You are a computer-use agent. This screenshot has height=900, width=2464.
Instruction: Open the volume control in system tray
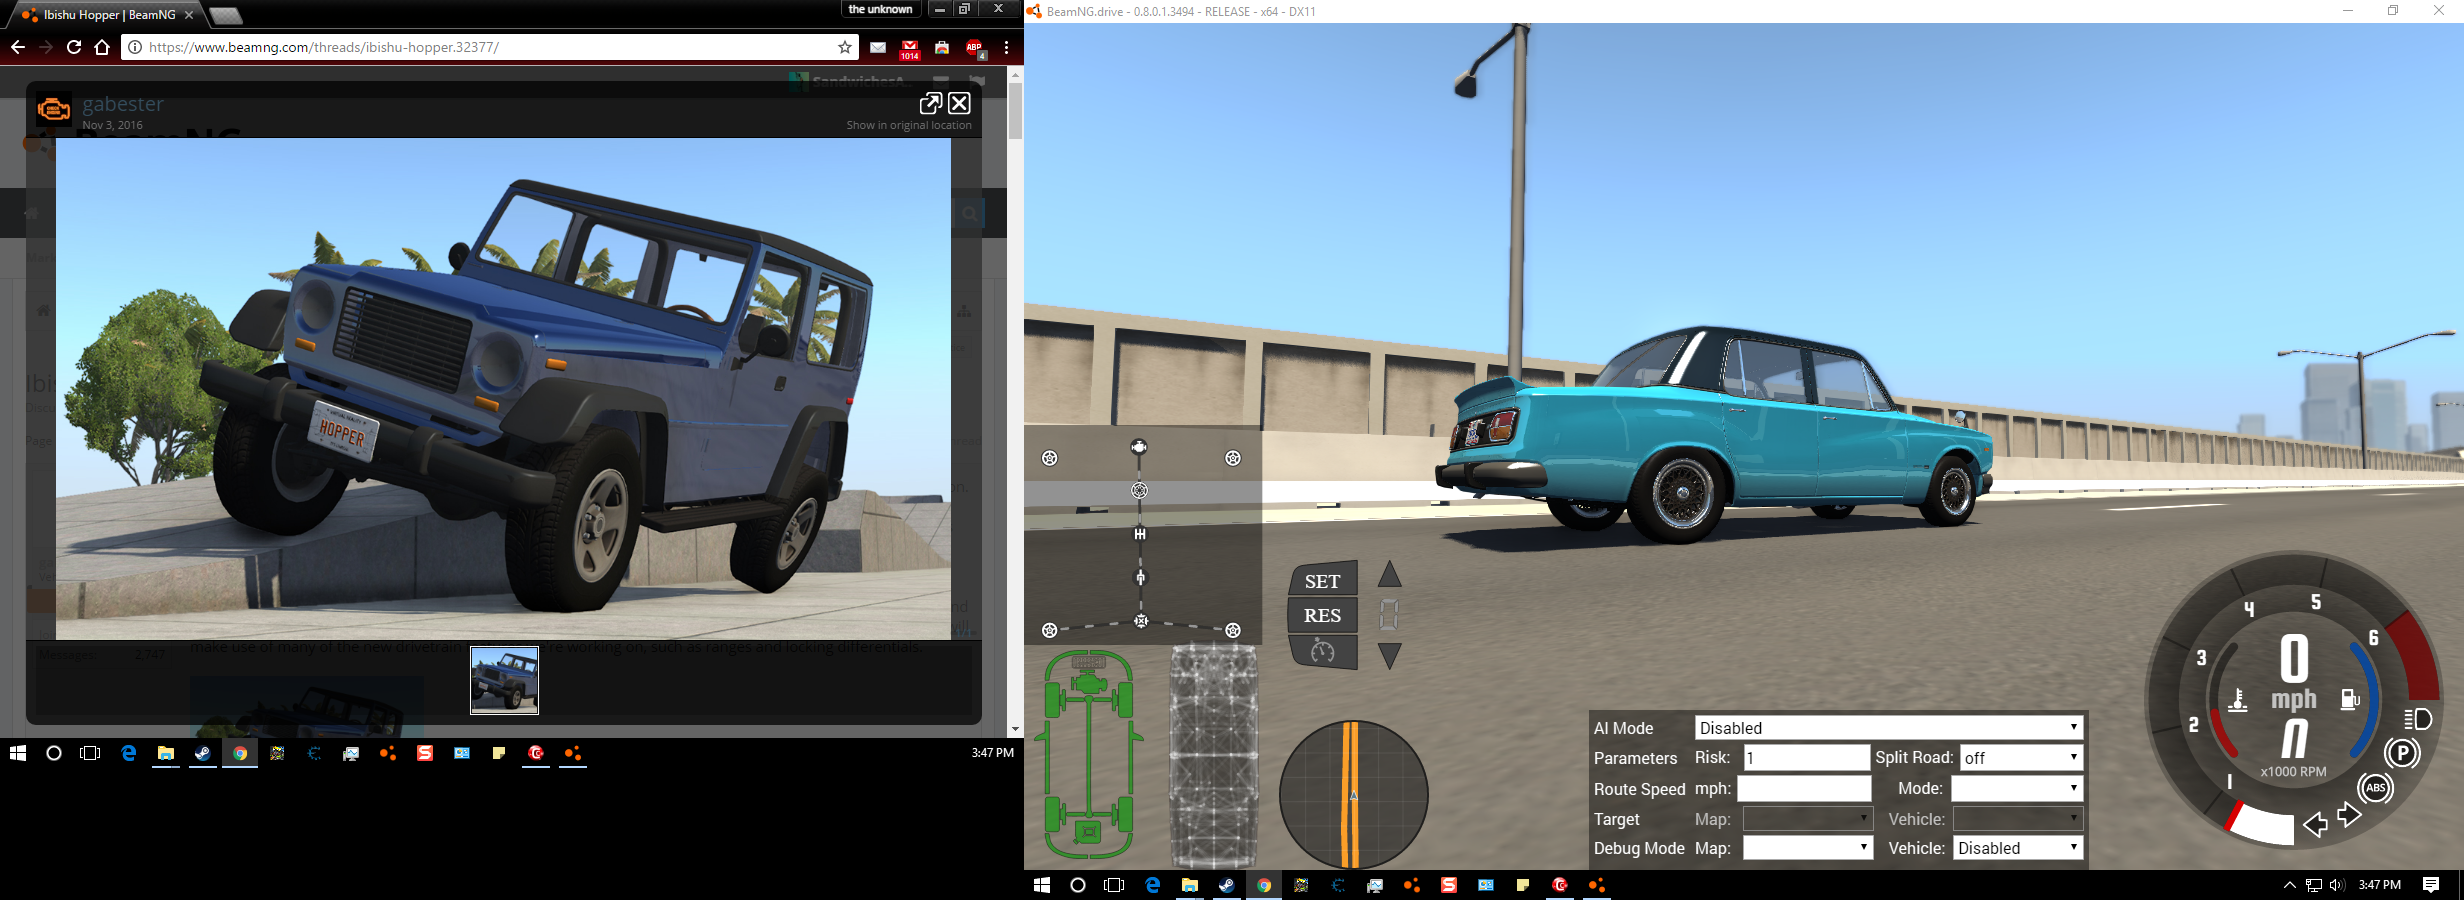tap(2336, 885)
